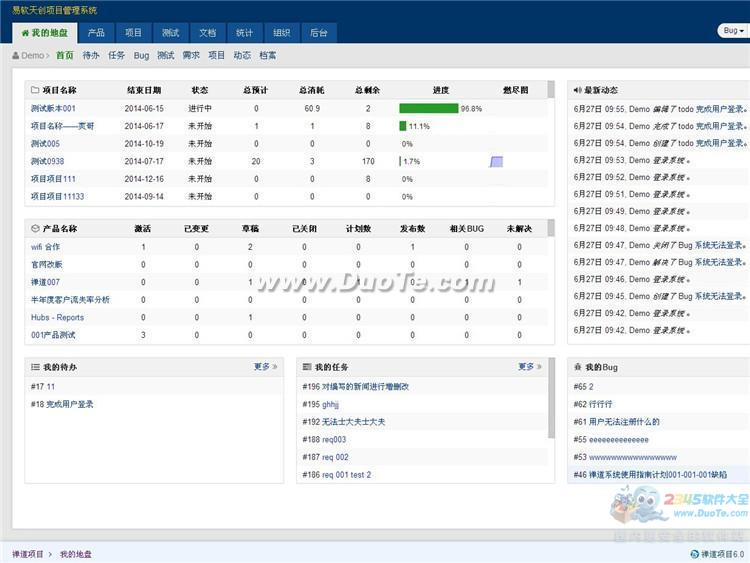The image size is (750, 563).
Task: Click the scrollbar of the product table
Action: pos(551,228)
